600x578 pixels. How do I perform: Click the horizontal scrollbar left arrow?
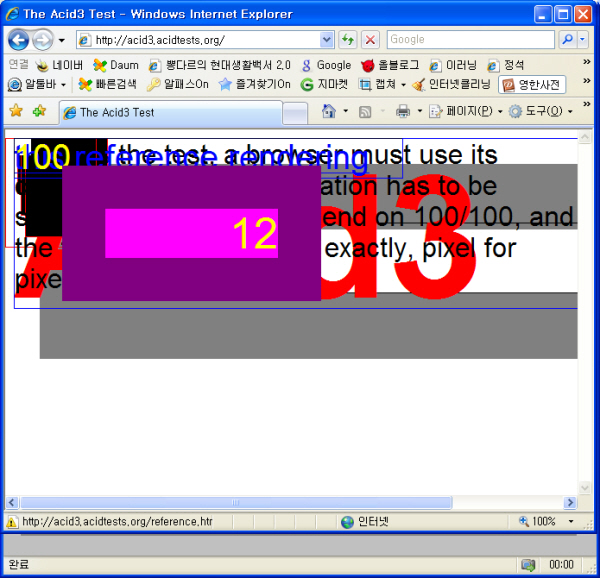pyautogui.click(x=12, y=502)
